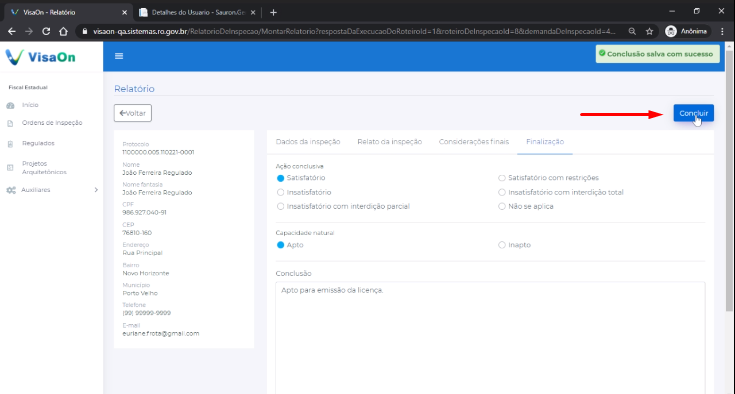Image resolution: width=735 pixels, height=394 pixels.
Task: Click the Ordens de Inspeção document icon
Action: 10,124
